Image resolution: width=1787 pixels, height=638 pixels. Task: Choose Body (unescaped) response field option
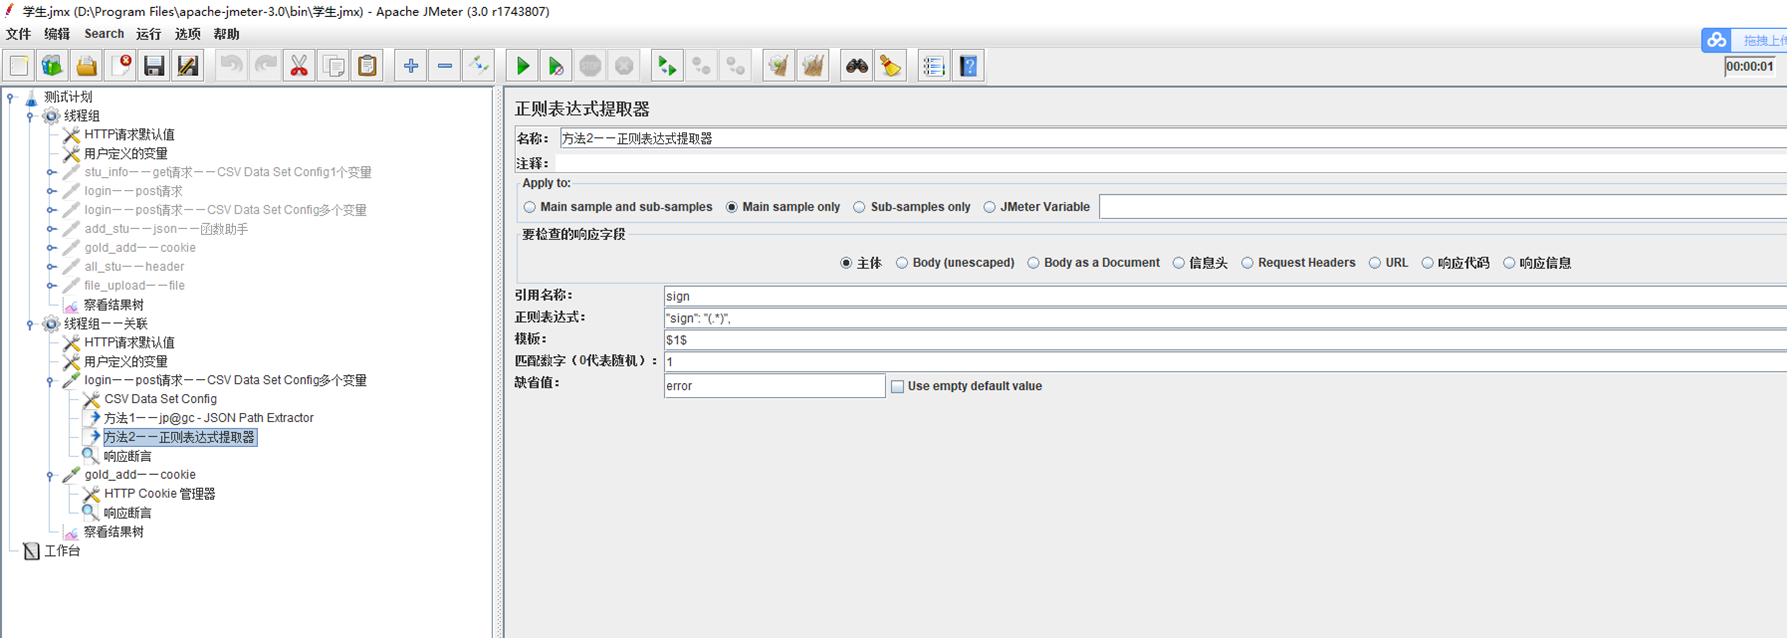click(x=902, y=263)
